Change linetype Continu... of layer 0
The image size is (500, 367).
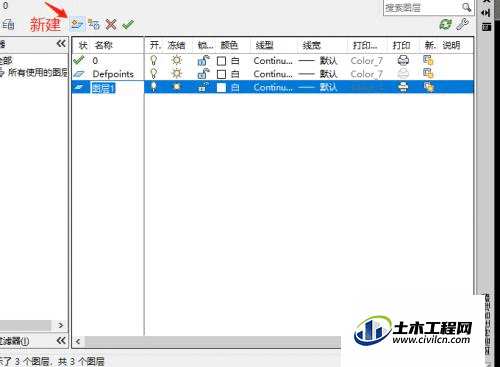click(273, 61)
